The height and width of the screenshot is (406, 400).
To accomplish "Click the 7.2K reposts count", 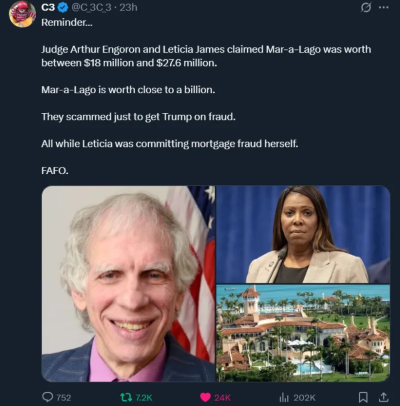I will point(144,397).
